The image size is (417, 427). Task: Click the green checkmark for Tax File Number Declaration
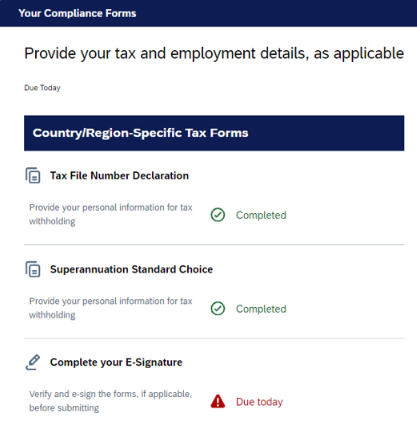(x=218, y=215)
